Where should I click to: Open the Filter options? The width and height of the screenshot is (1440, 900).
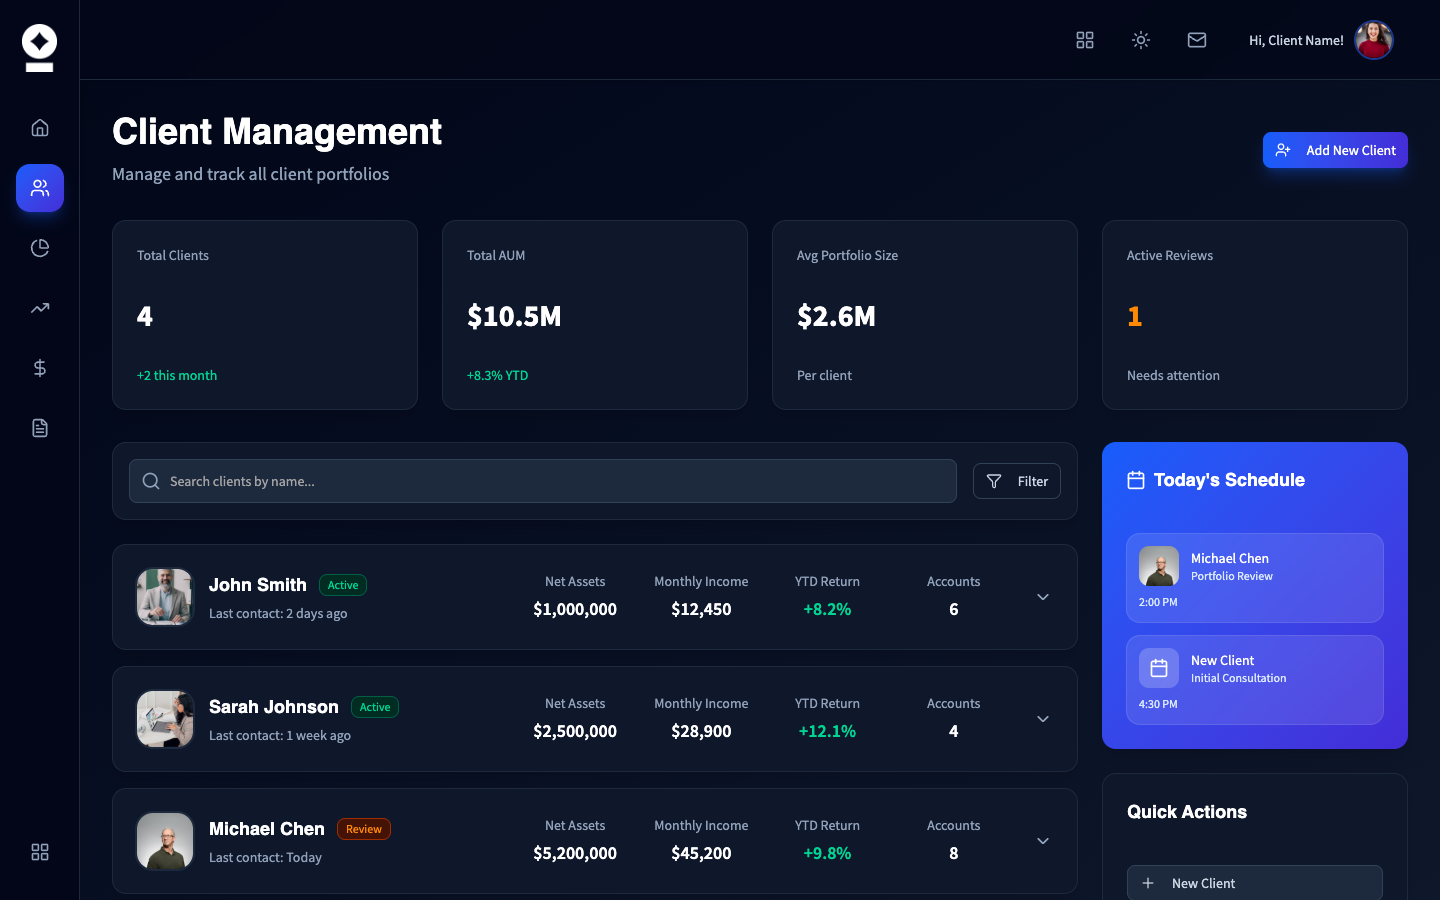tap(1016, 481)
